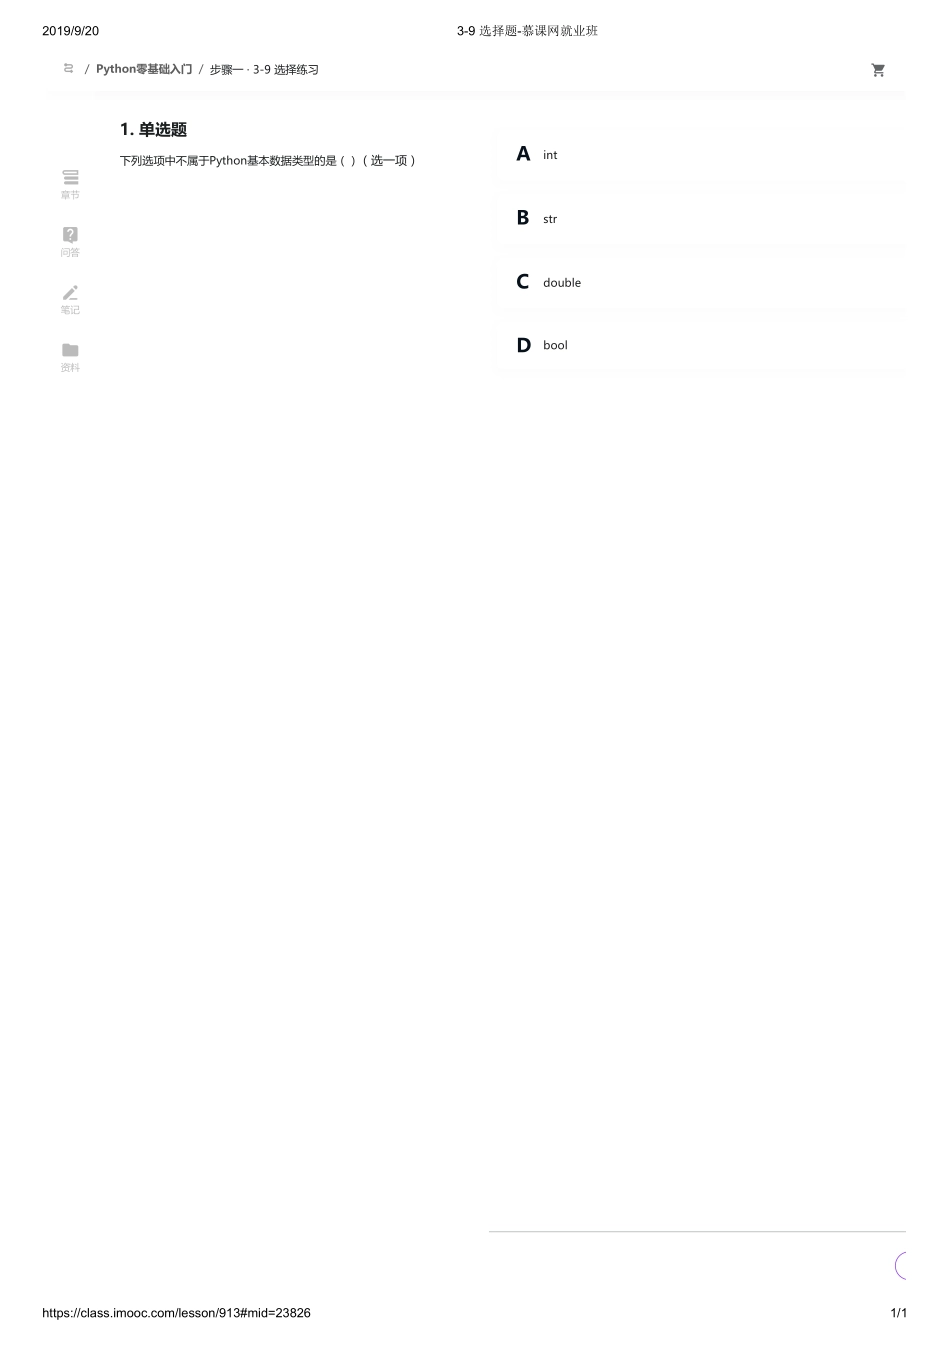Click the large letter C option marker
This screenshot has height=1345, width=950.
pyautogui.click(x=523, y=282)
